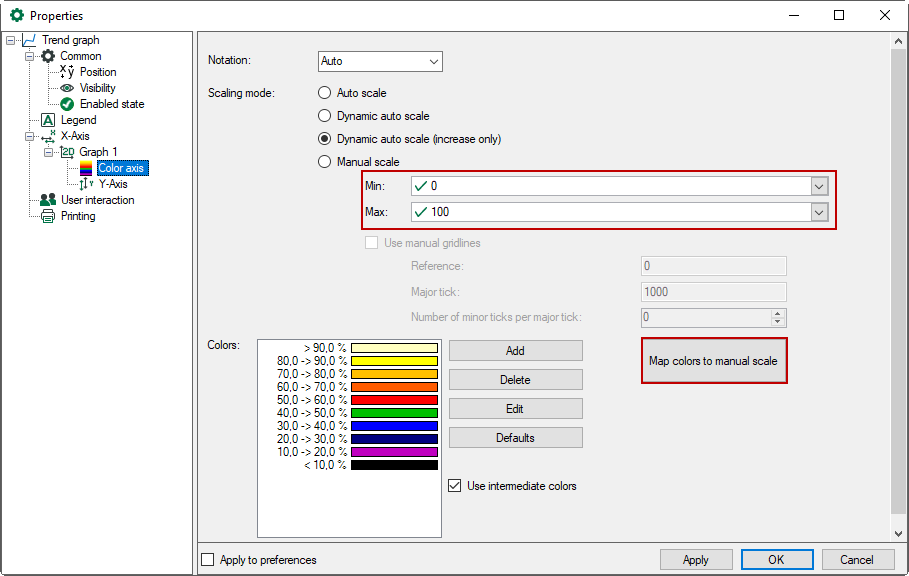Choose the Manual scale option
This screenshot has width=909, height=576.
coord(324,162)
